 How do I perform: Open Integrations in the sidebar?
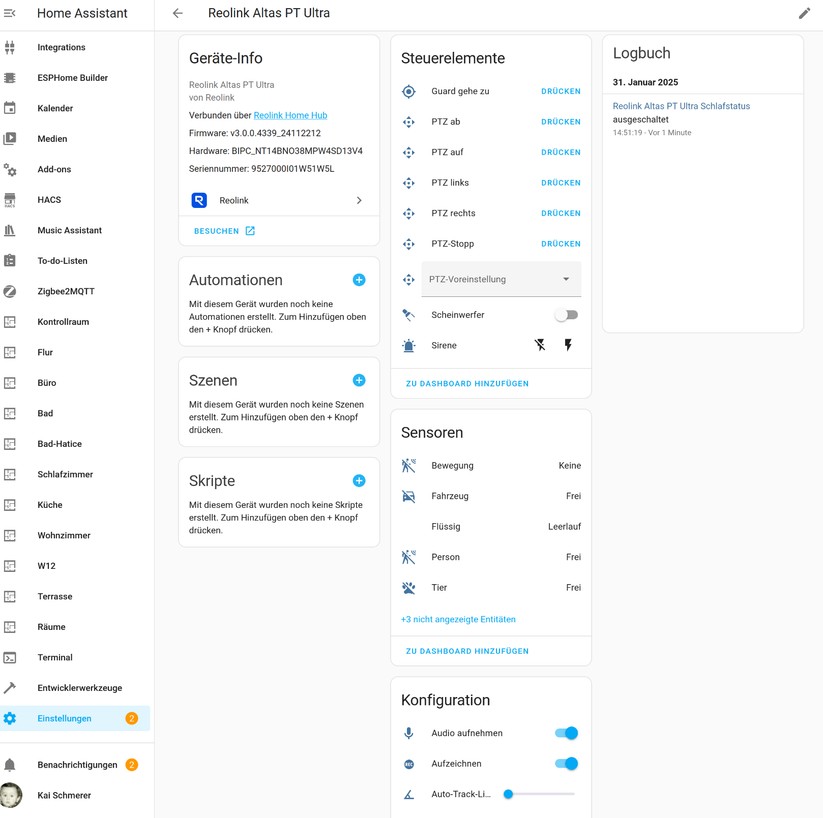(75, 47)
